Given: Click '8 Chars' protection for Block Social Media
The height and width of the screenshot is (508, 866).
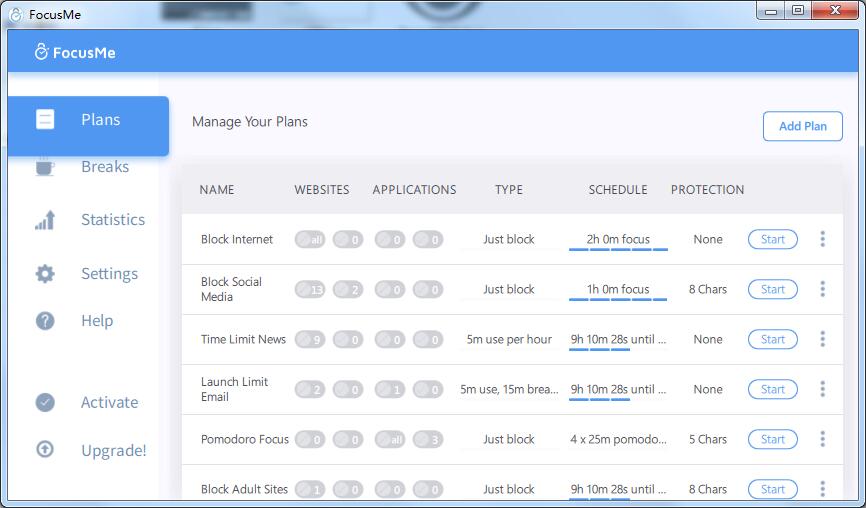Looking at the screenshot, I should pos(708,289).
